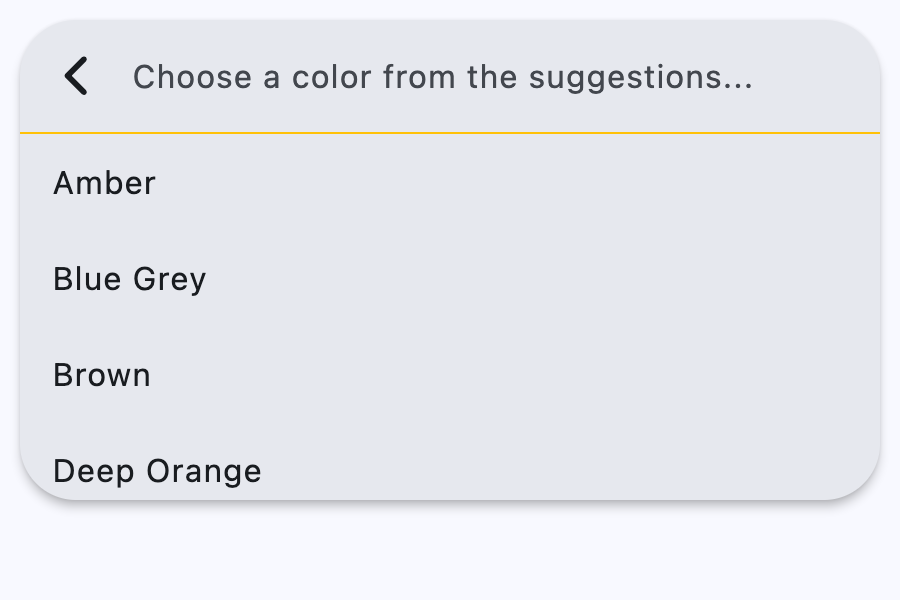900x600 pixels.
Task: Choose the Blue Grey option
Action: [x=130, y=279]
